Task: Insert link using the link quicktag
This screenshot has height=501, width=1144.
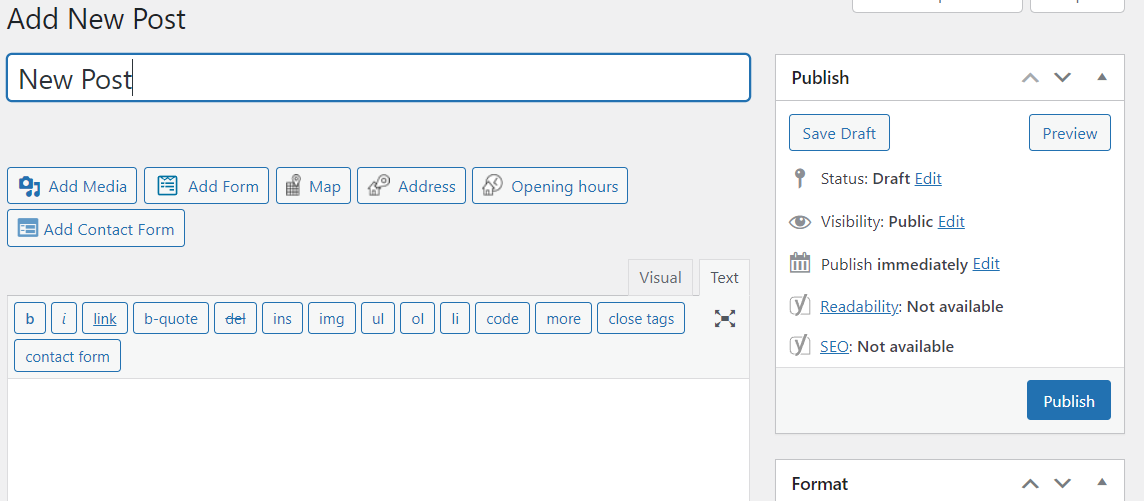Action: [x=104, y=319]
